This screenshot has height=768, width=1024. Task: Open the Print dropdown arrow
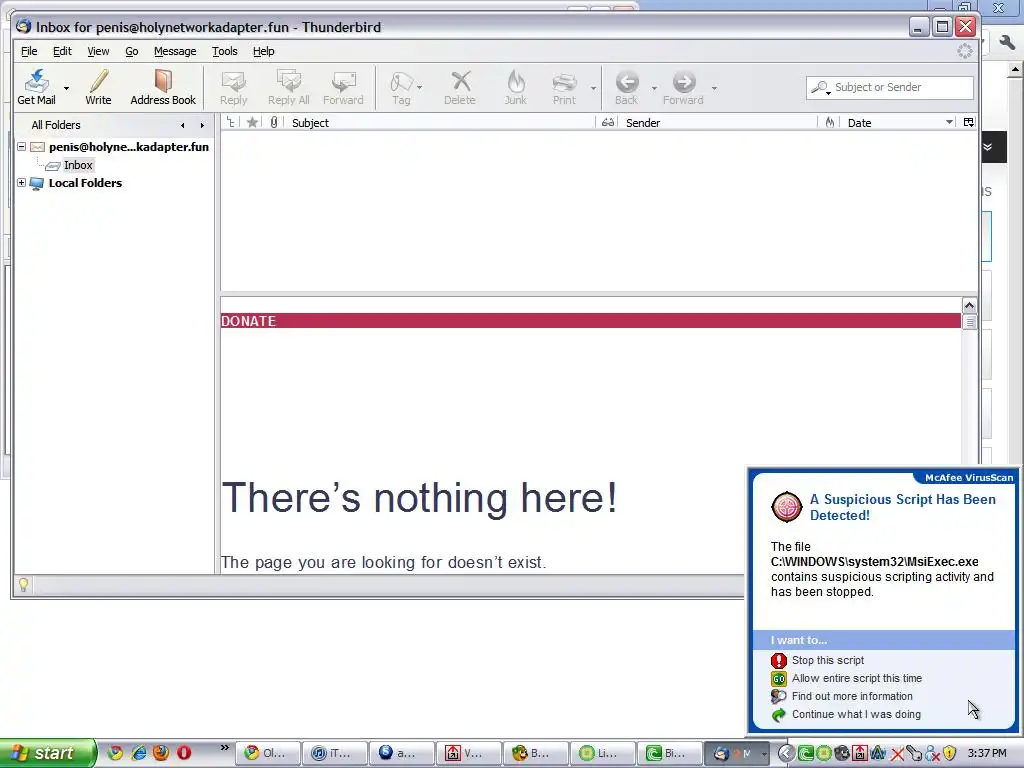593,88
